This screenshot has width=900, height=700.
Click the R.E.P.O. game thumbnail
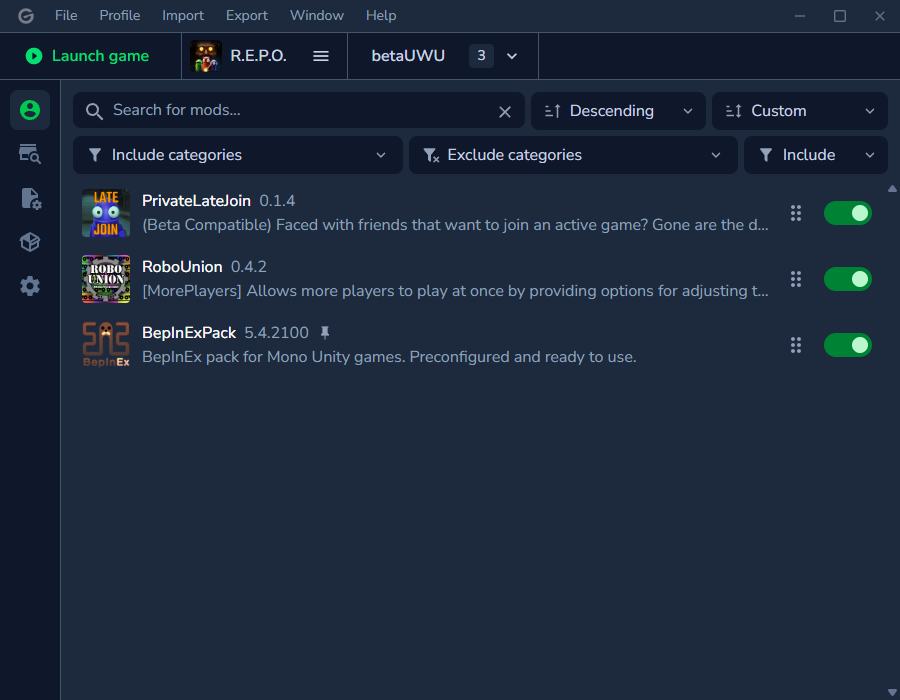[206, 56]
